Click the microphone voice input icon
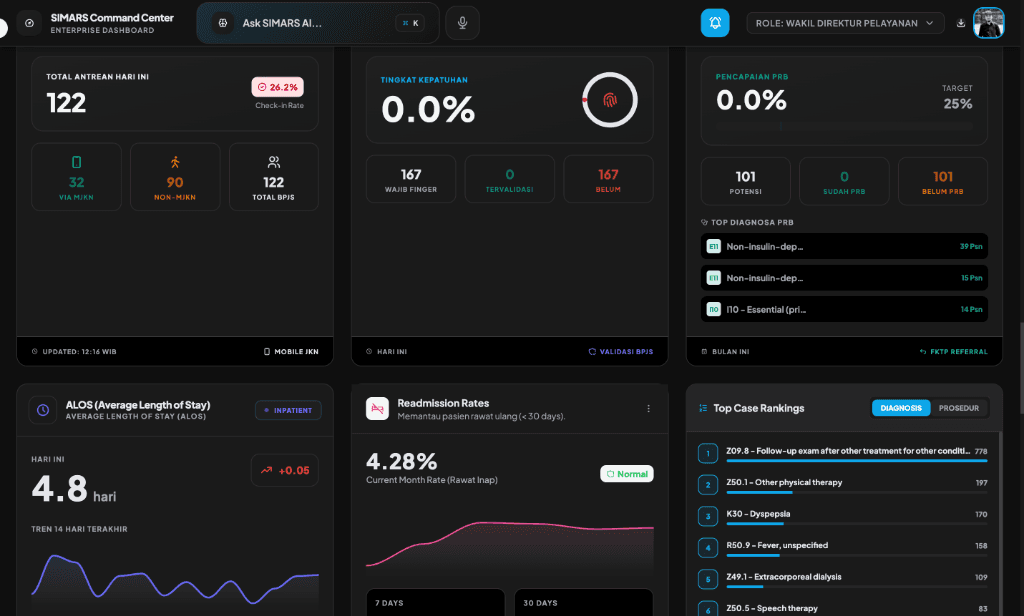The height and width of the screenshot is (616, 1024). coord(462,23)
